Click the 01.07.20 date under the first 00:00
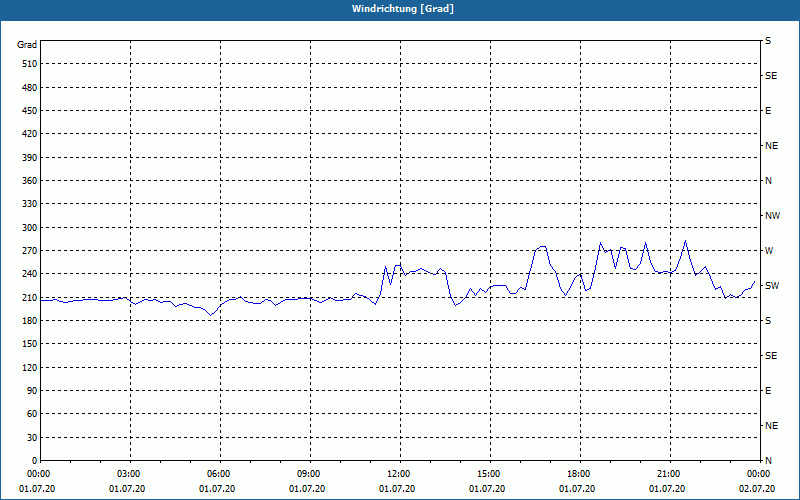The width and height of the screenshot is (800, 500). (37, 489)
